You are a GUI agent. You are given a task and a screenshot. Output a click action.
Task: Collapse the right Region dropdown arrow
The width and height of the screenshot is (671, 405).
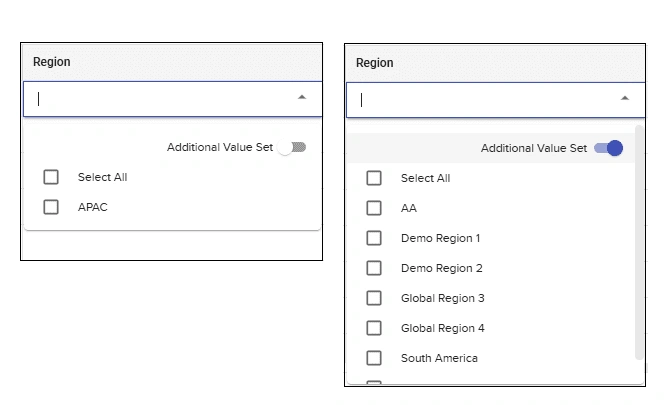pos(625,98)
